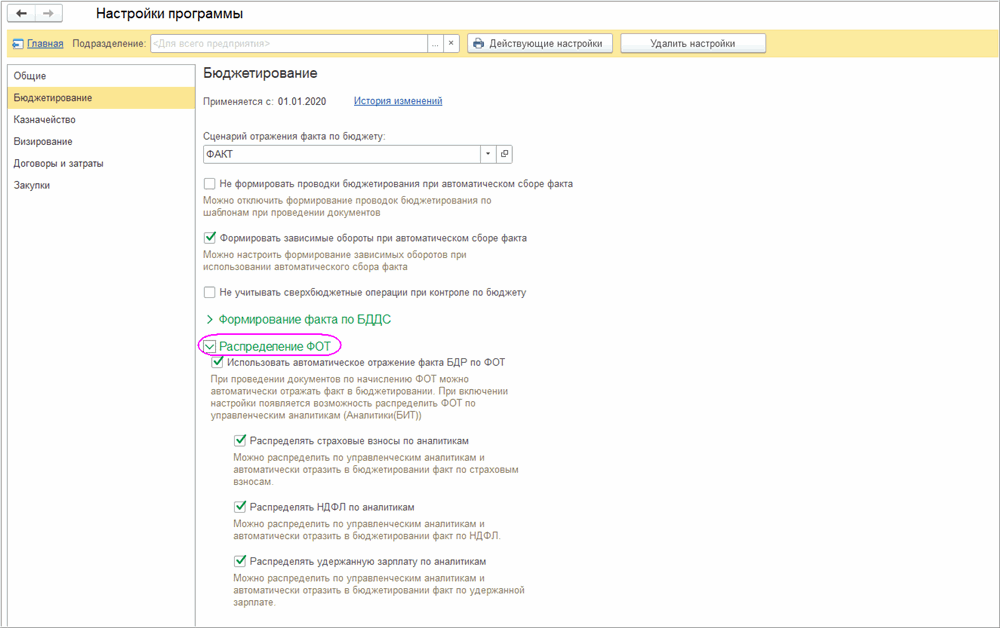This screenshot has width=1000, height=628.
Task: Open Подразделение selection with the ellipsis button
Action: tap(434, 44)
